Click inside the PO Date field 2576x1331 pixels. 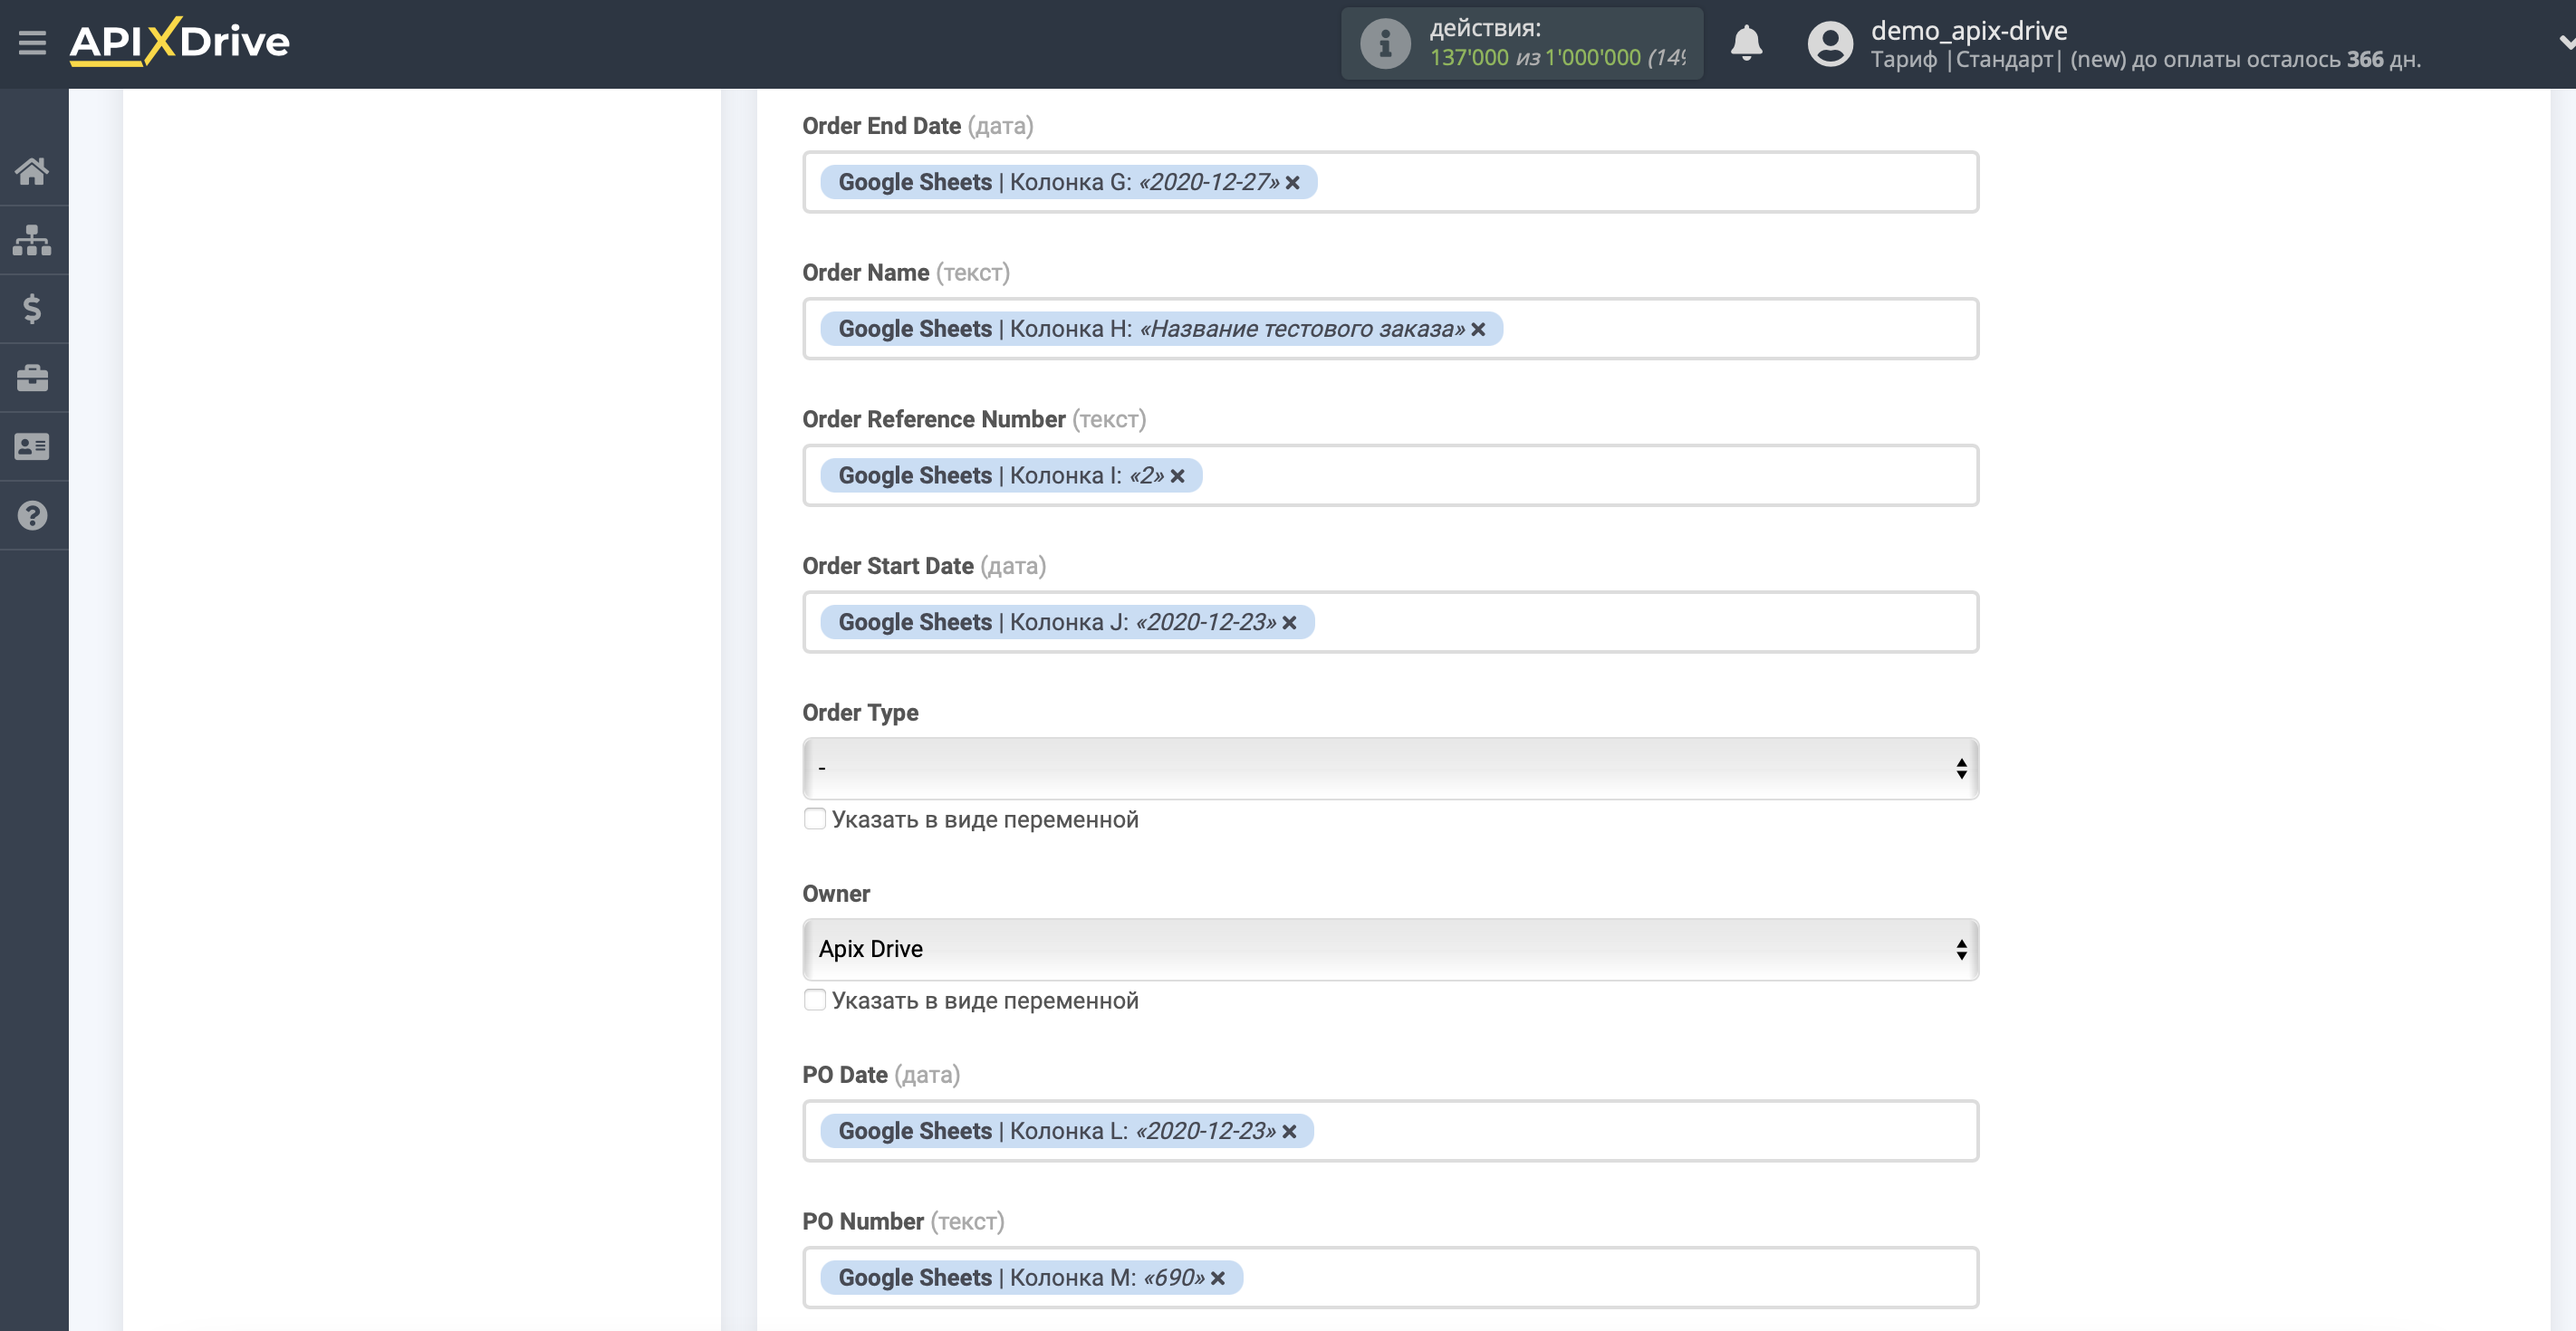click(x=1390, y=1131)
